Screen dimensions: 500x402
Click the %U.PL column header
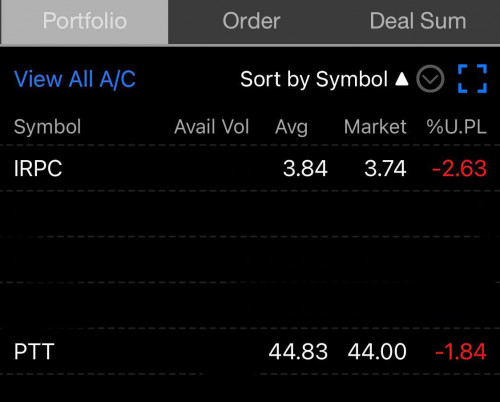coord(456,127)
